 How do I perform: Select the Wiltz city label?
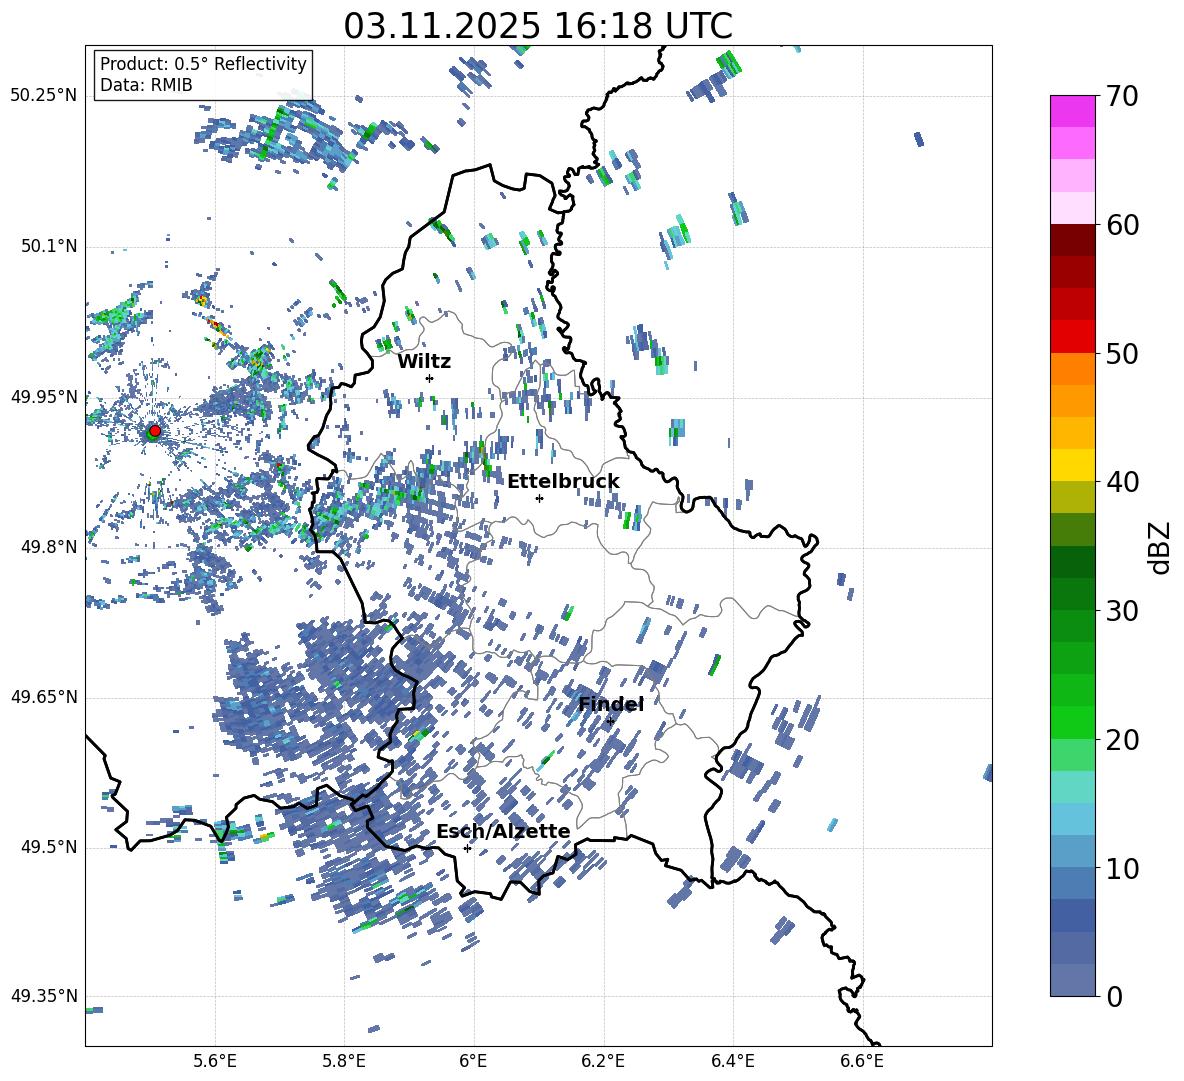(x=424, y=362)
